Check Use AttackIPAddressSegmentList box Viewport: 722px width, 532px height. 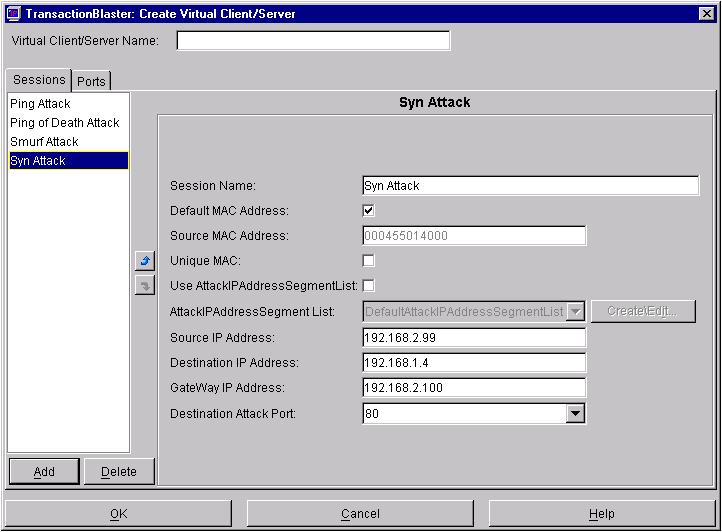tap(368, 286)
